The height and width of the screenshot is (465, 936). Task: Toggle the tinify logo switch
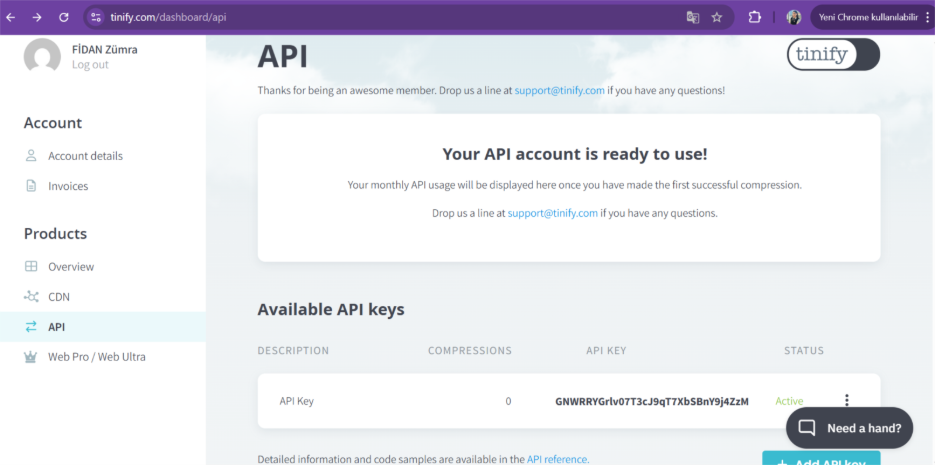(x=833, y=54)
